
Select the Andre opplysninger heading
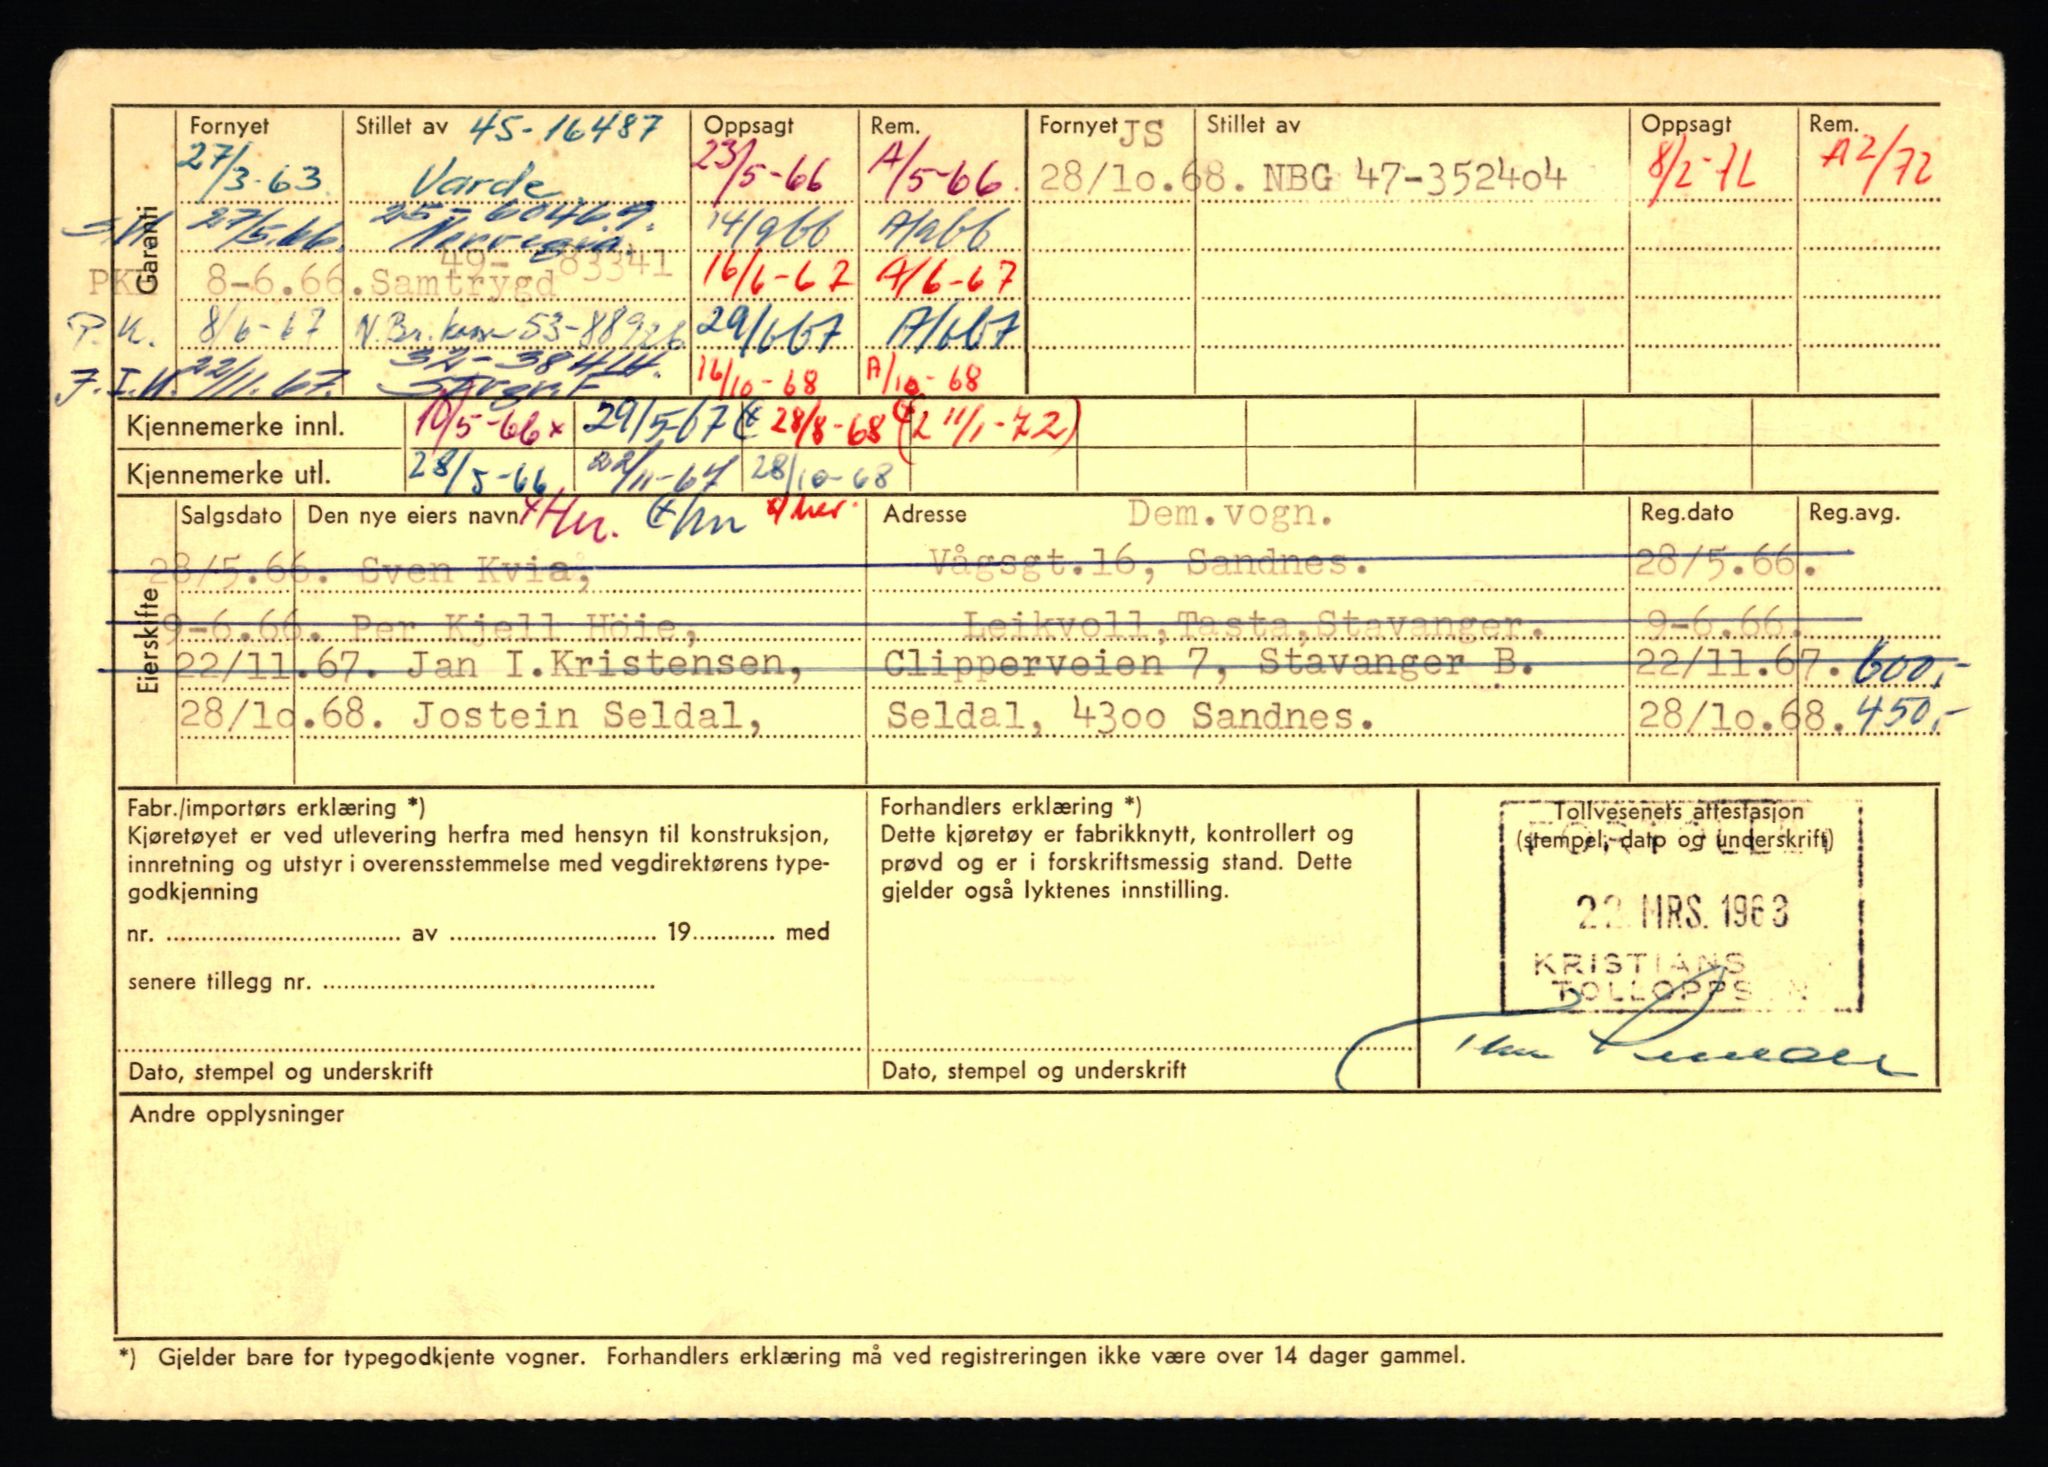click(x=236, y=1114)
